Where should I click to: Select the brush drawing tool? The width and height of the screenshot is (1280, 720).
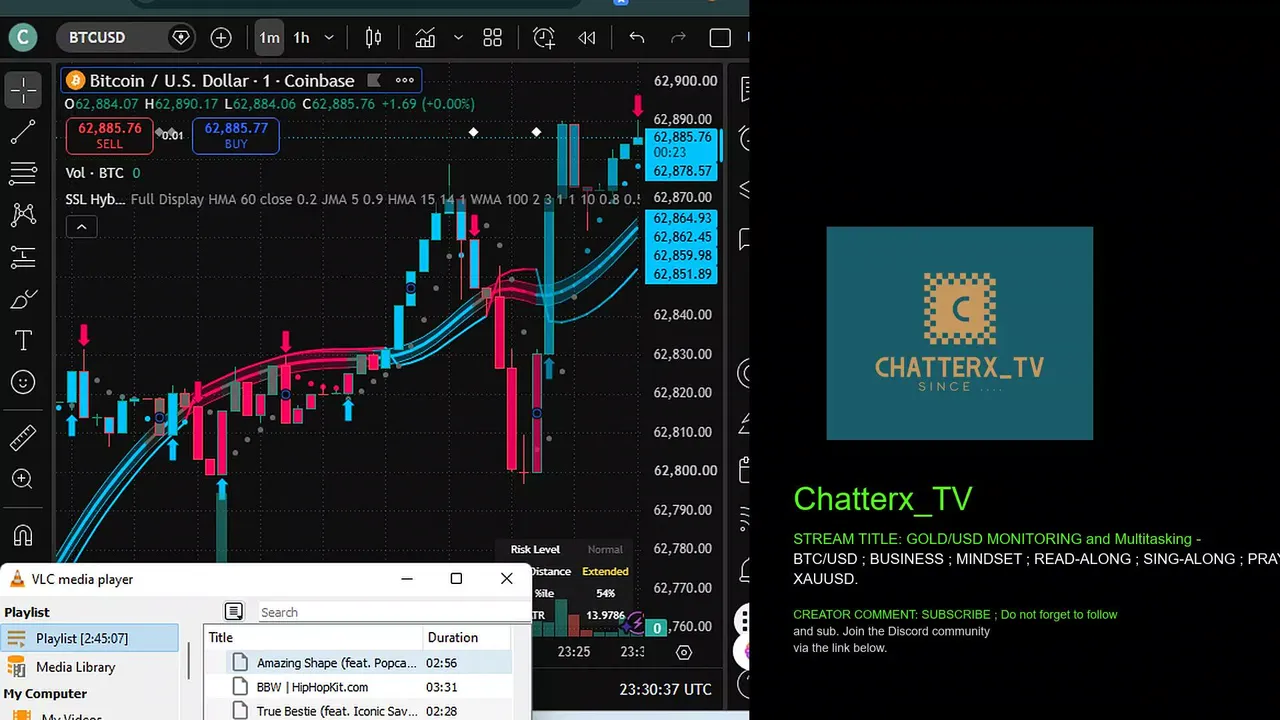pos(23,299)
